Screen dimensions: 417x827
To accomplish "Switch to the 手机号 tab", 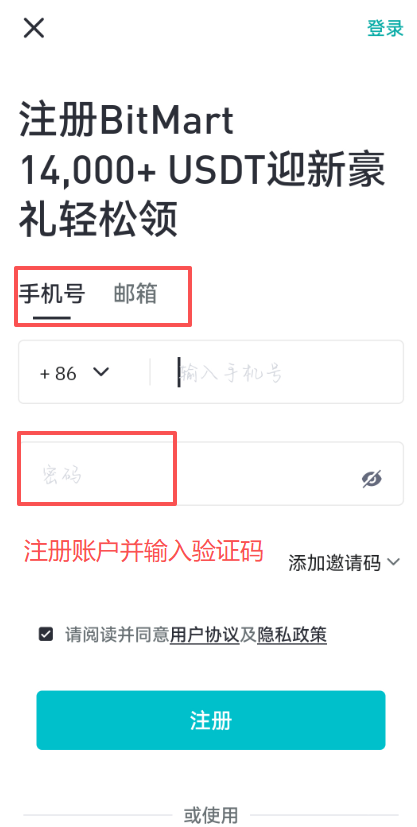I will point(52,294).
